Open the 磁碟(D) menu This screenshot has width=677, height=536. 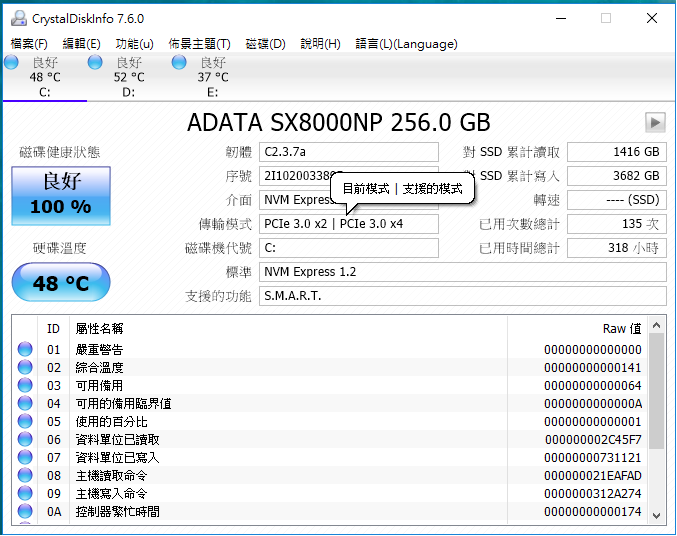tap(265, 44)
